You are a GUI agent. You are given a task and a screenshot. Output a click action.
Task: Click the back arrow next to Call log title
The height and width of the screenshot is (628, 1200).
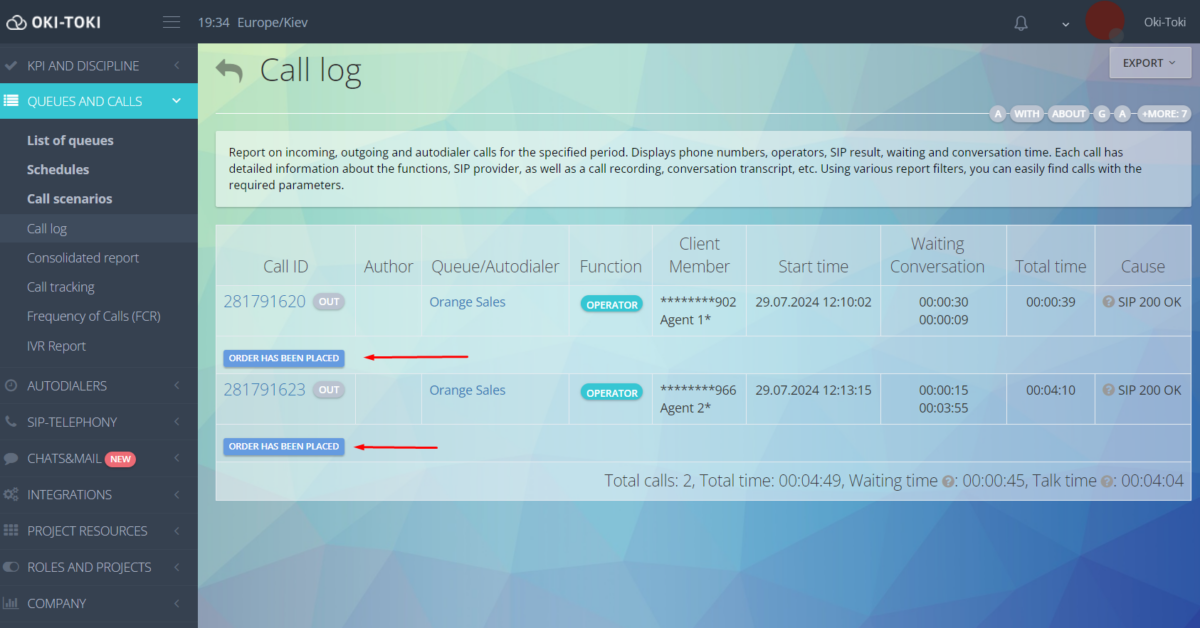click(x=230, y=70)
